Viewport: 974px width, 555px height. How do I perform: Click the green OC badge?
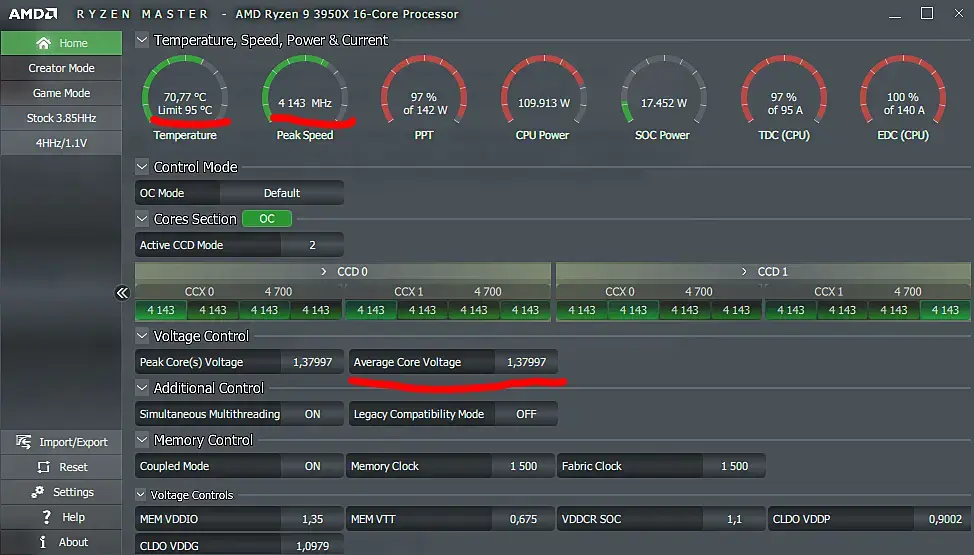click(267, 219)
